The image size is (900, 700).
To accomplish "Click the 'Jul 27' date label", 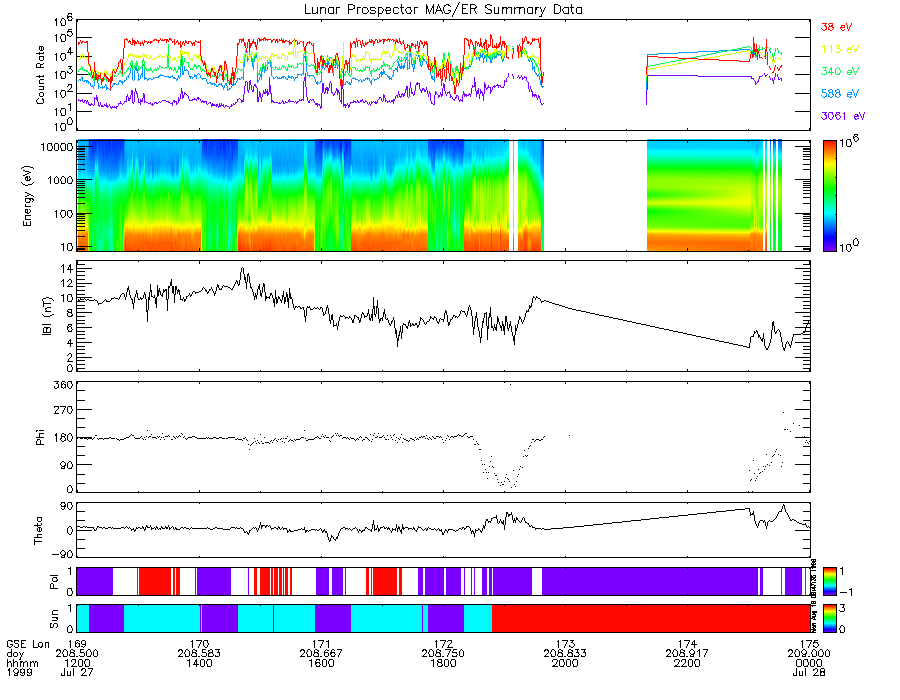I will click(77, 672).
